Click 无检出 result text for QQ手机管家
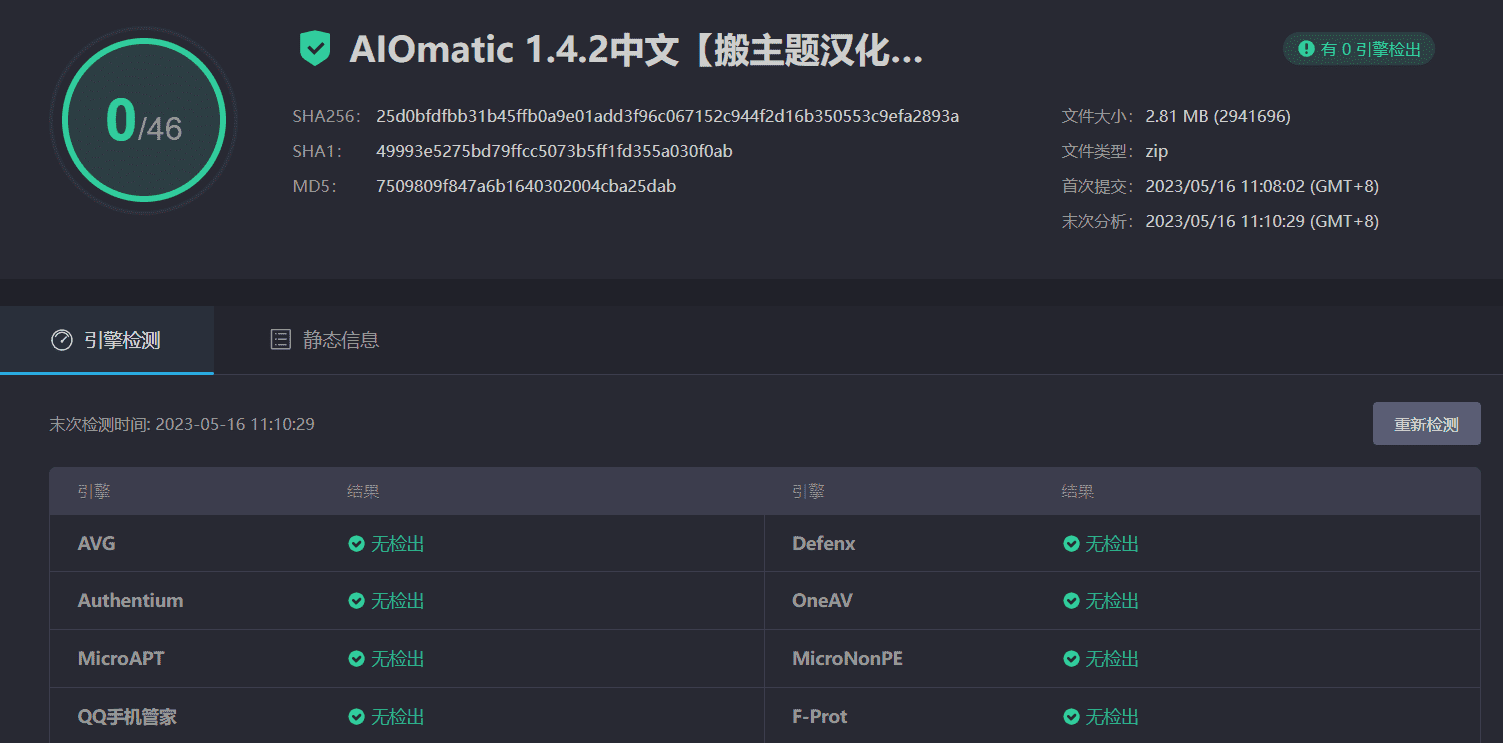Screen dimensions: 1503x743 (x=398, y=717)
